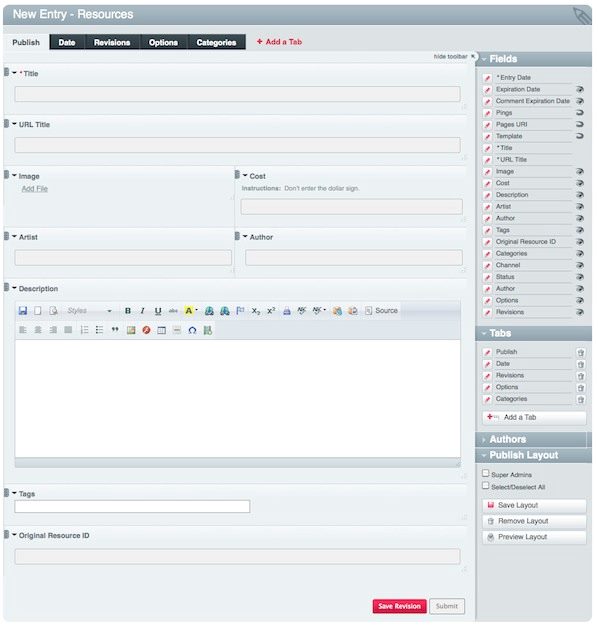Click the Save Layout button

pos(534,505)
